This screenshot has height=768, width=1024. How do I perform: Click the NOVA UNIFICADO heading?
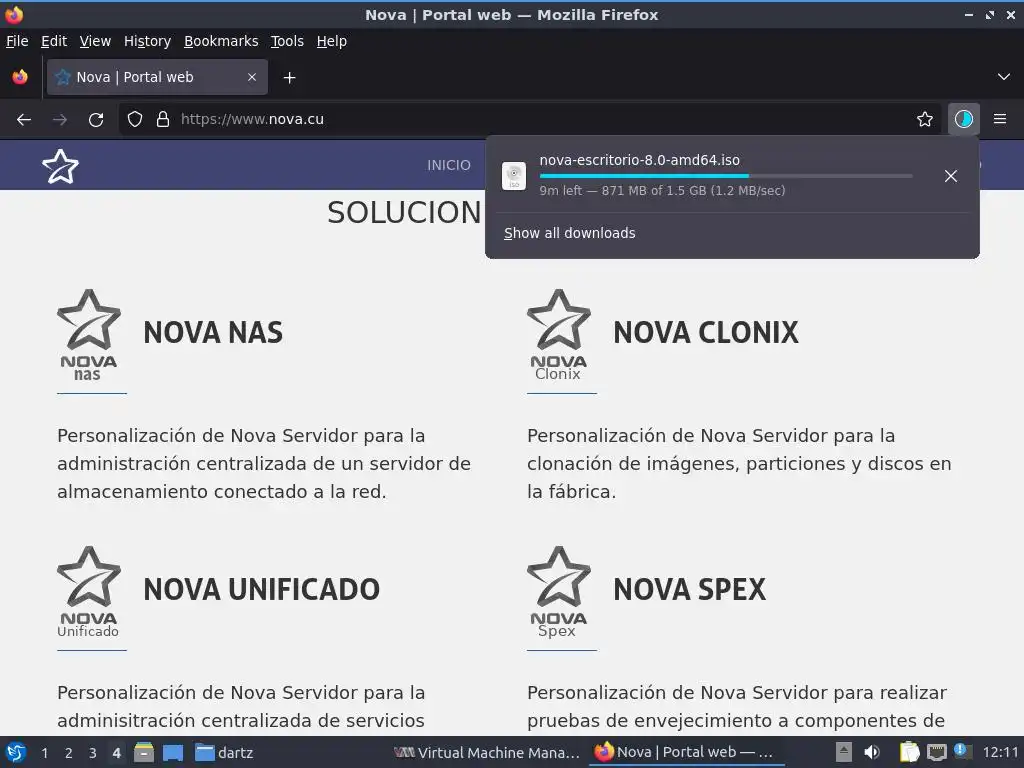[x=261, y=589]
